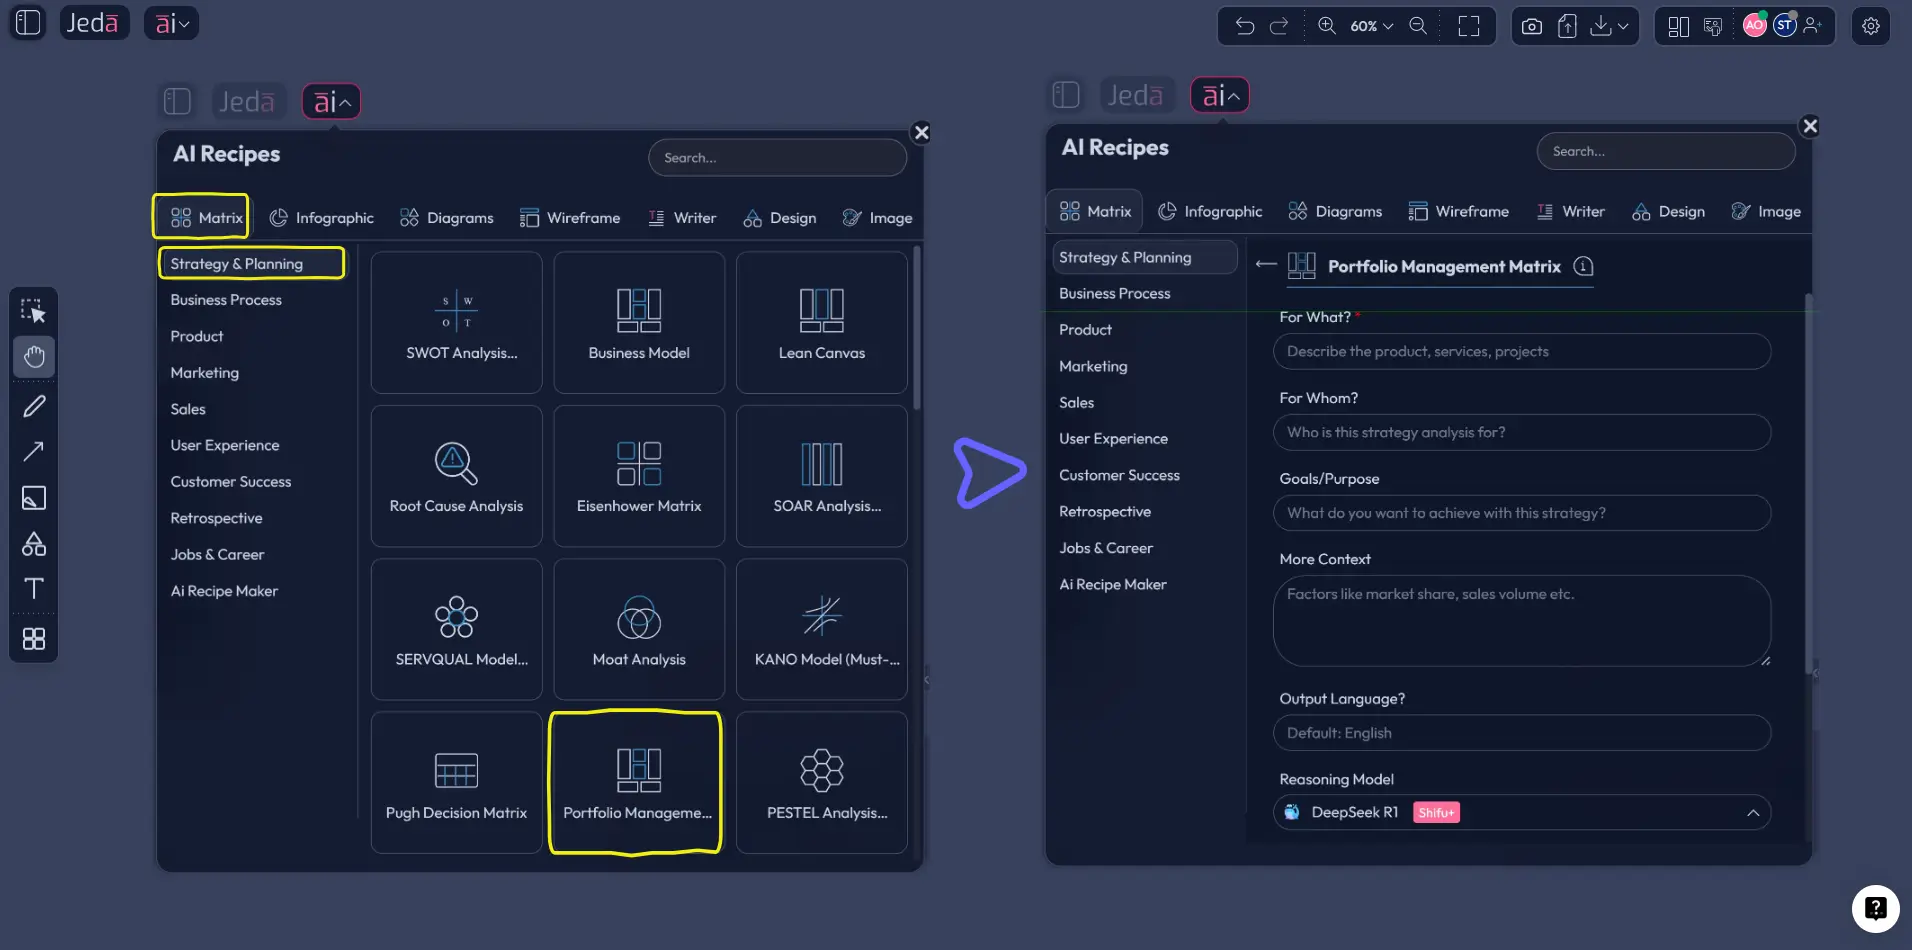
Task: Open the Shapes tool
Action: [34, 544]
